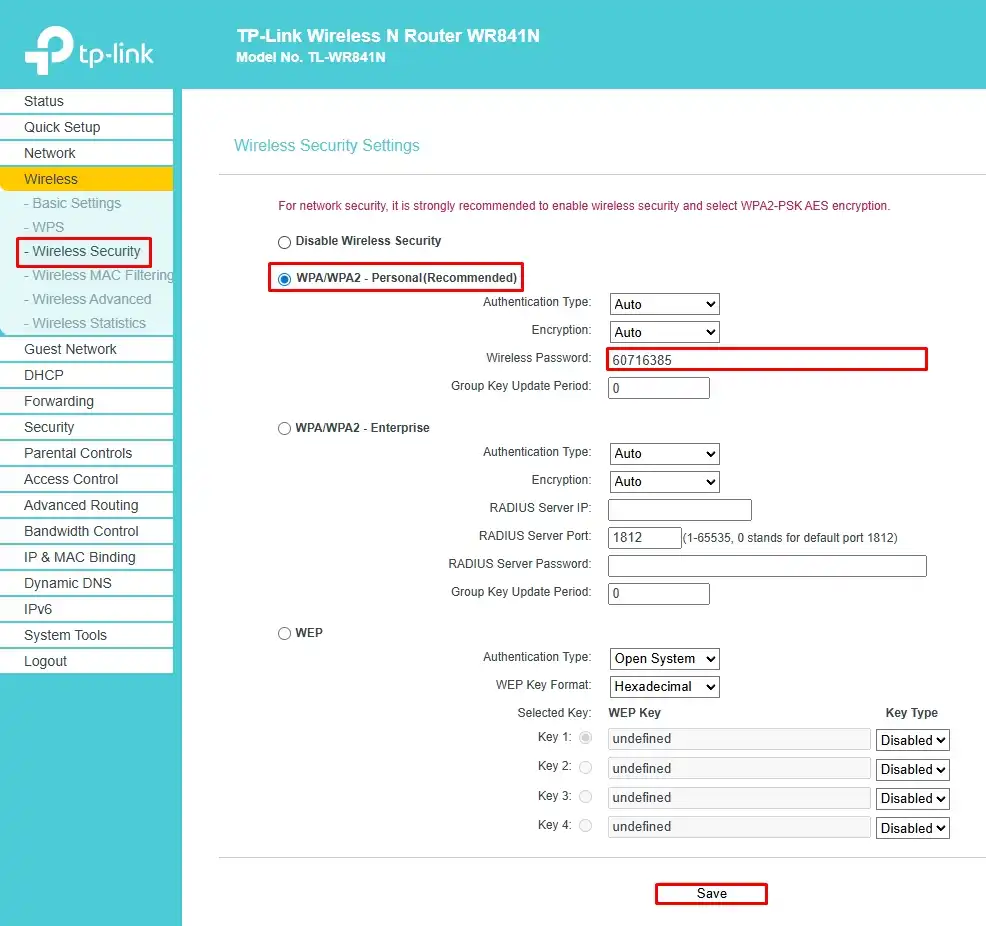Open the WEP Key Format dropdown
Image resolution: width=986 pixels, height=926 pixels.
coord(663,687)
